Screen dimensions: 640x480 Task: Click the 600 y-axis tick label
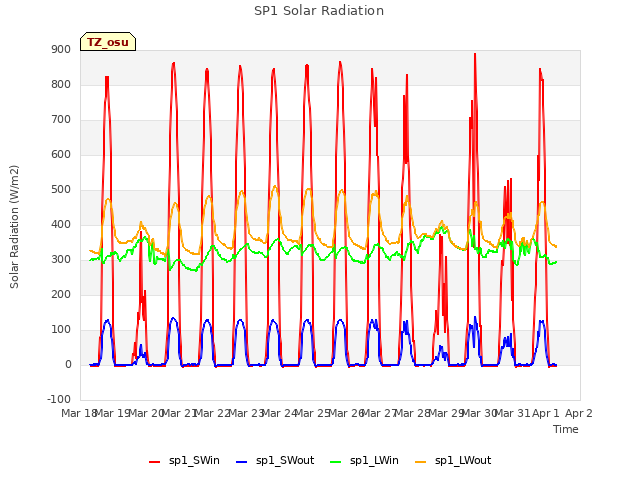coord(61,155)
